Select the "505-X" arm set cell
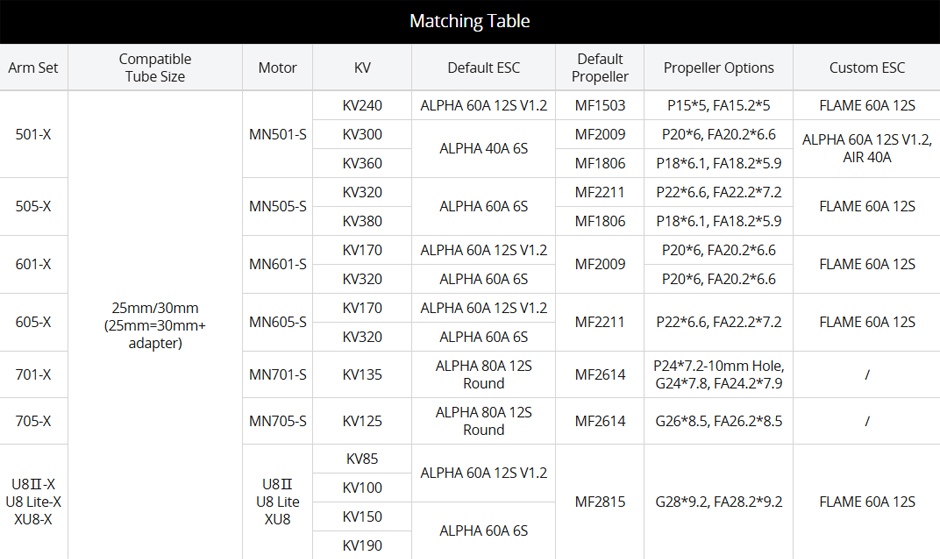This screenshot has width=940, height=559. (x=34, y=206)
